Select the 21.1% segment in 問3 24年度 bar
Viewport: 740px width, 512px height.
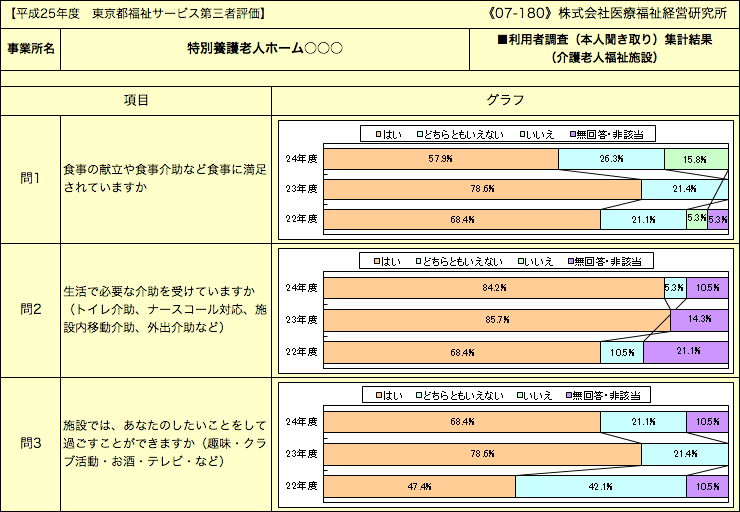click(x=643, y=422)
